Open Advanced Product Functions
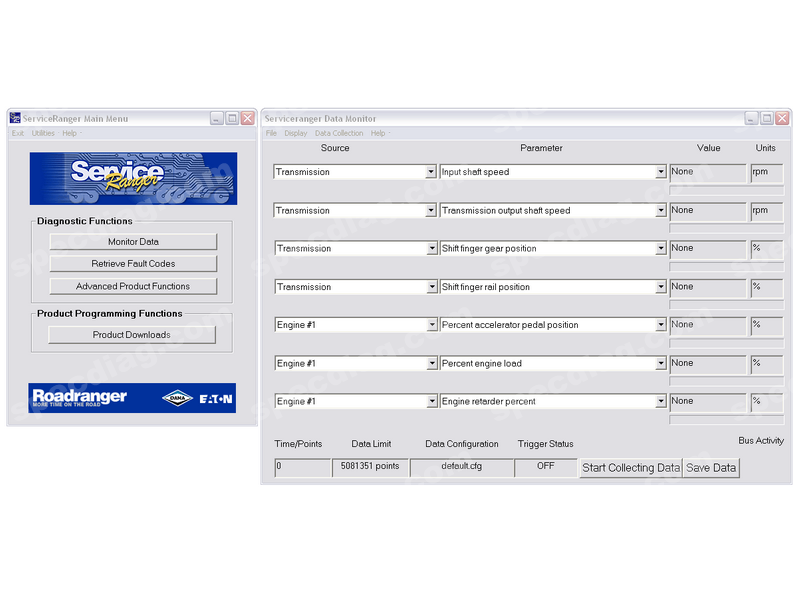 133,286
